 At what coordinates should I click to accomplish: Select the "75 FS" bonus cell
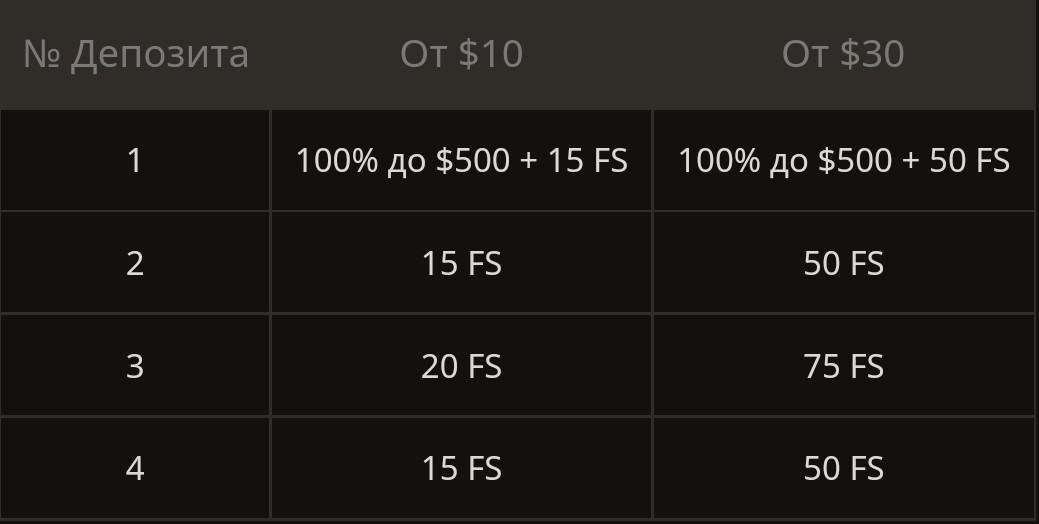point(843,367)
